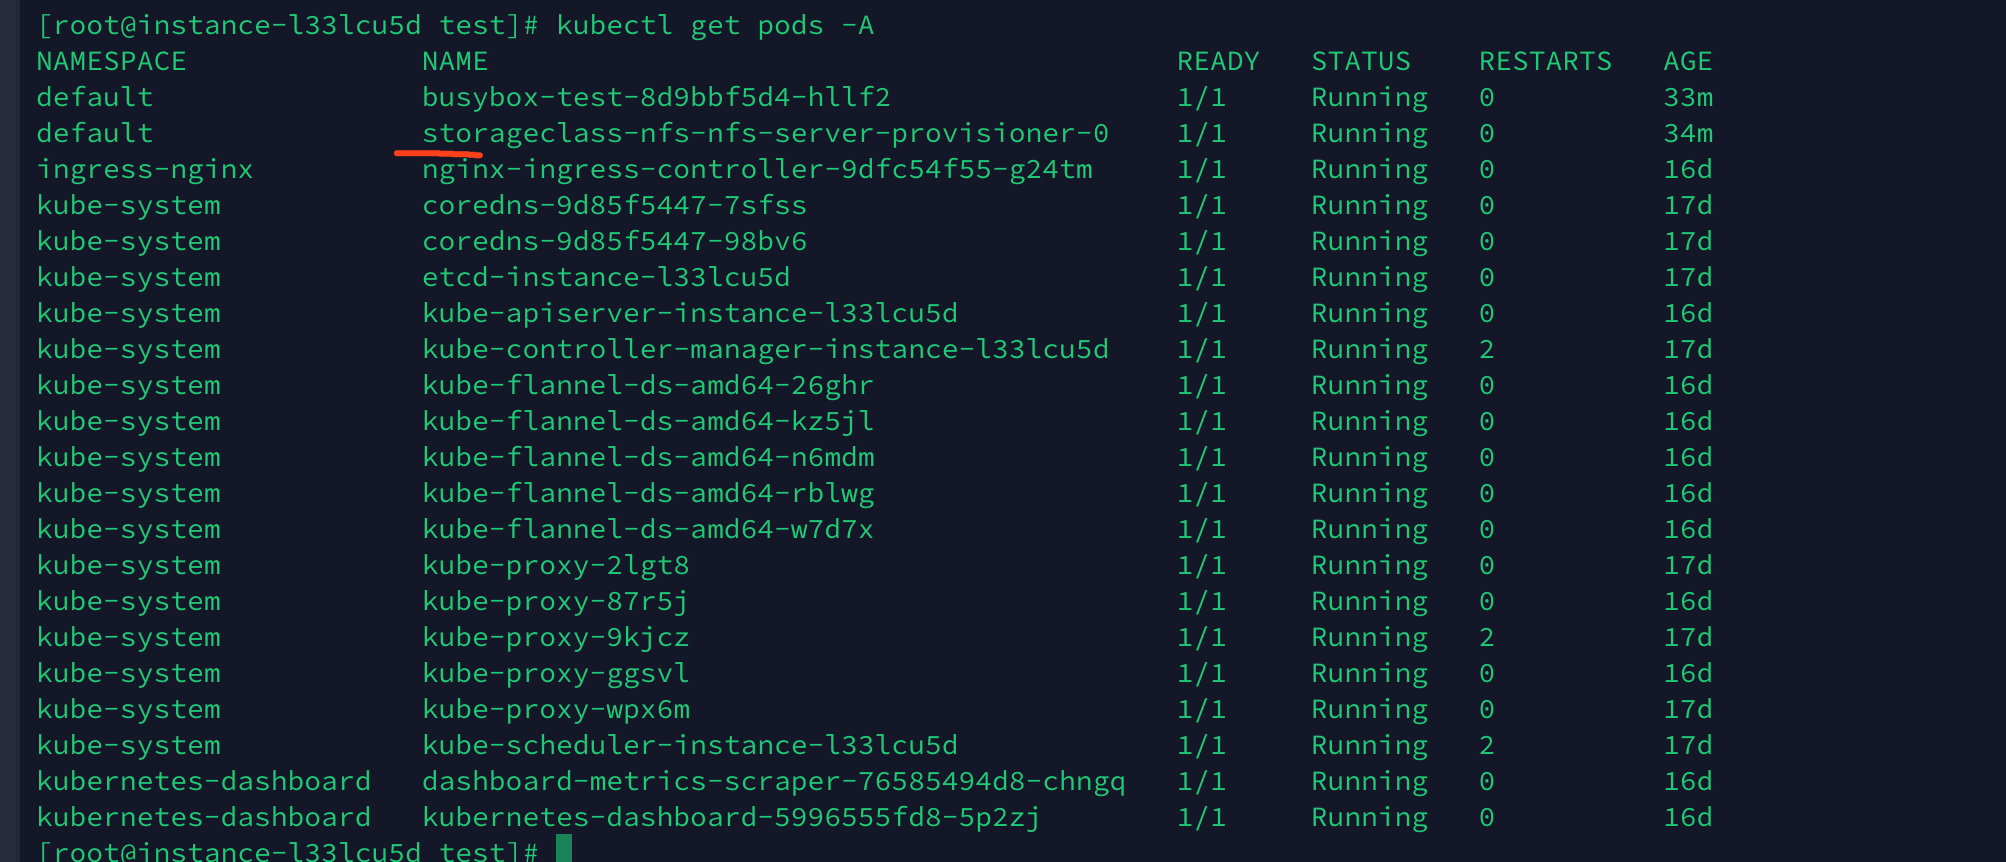Screen dimensions: 2006x862
Task: Click kube-scheduler-instance-l33lcu5d pod name
Action: [690, 746]
